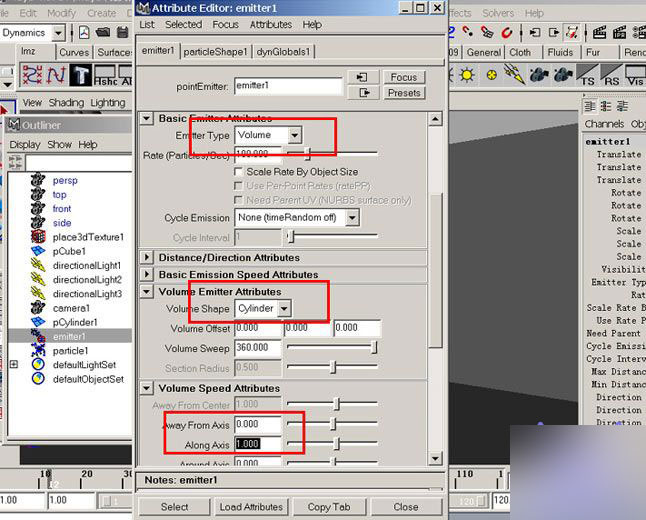
Task: Toggle Scale Rate By Object Size checkbox
Action: (238, 171)
